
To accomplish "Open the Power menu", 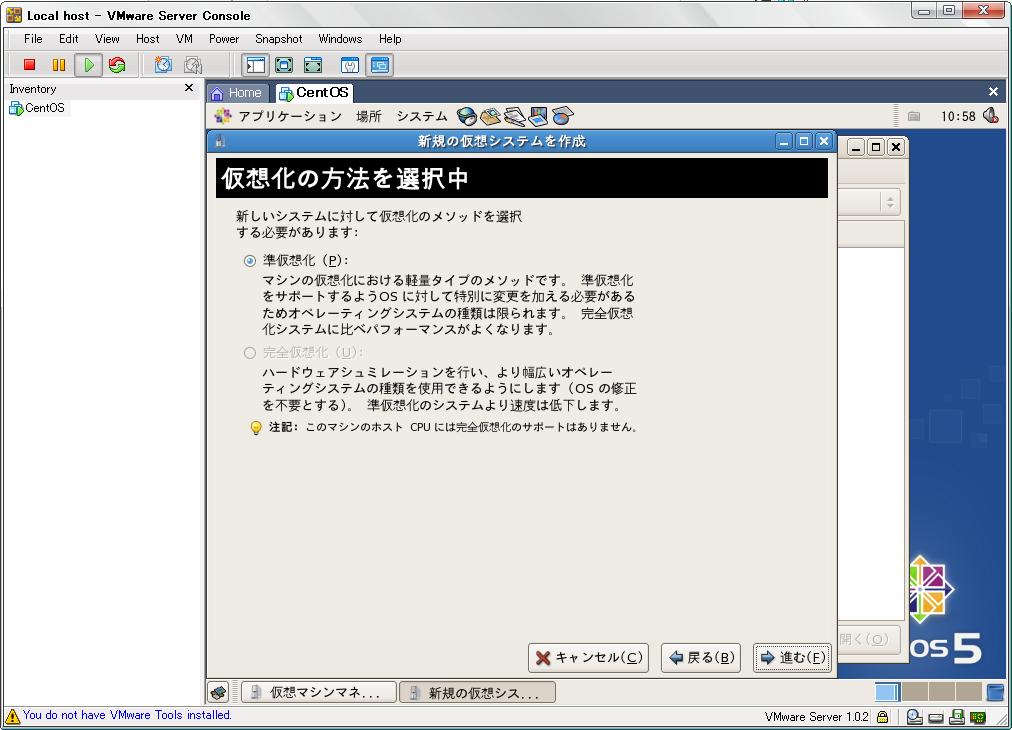I will coord(224,39).
